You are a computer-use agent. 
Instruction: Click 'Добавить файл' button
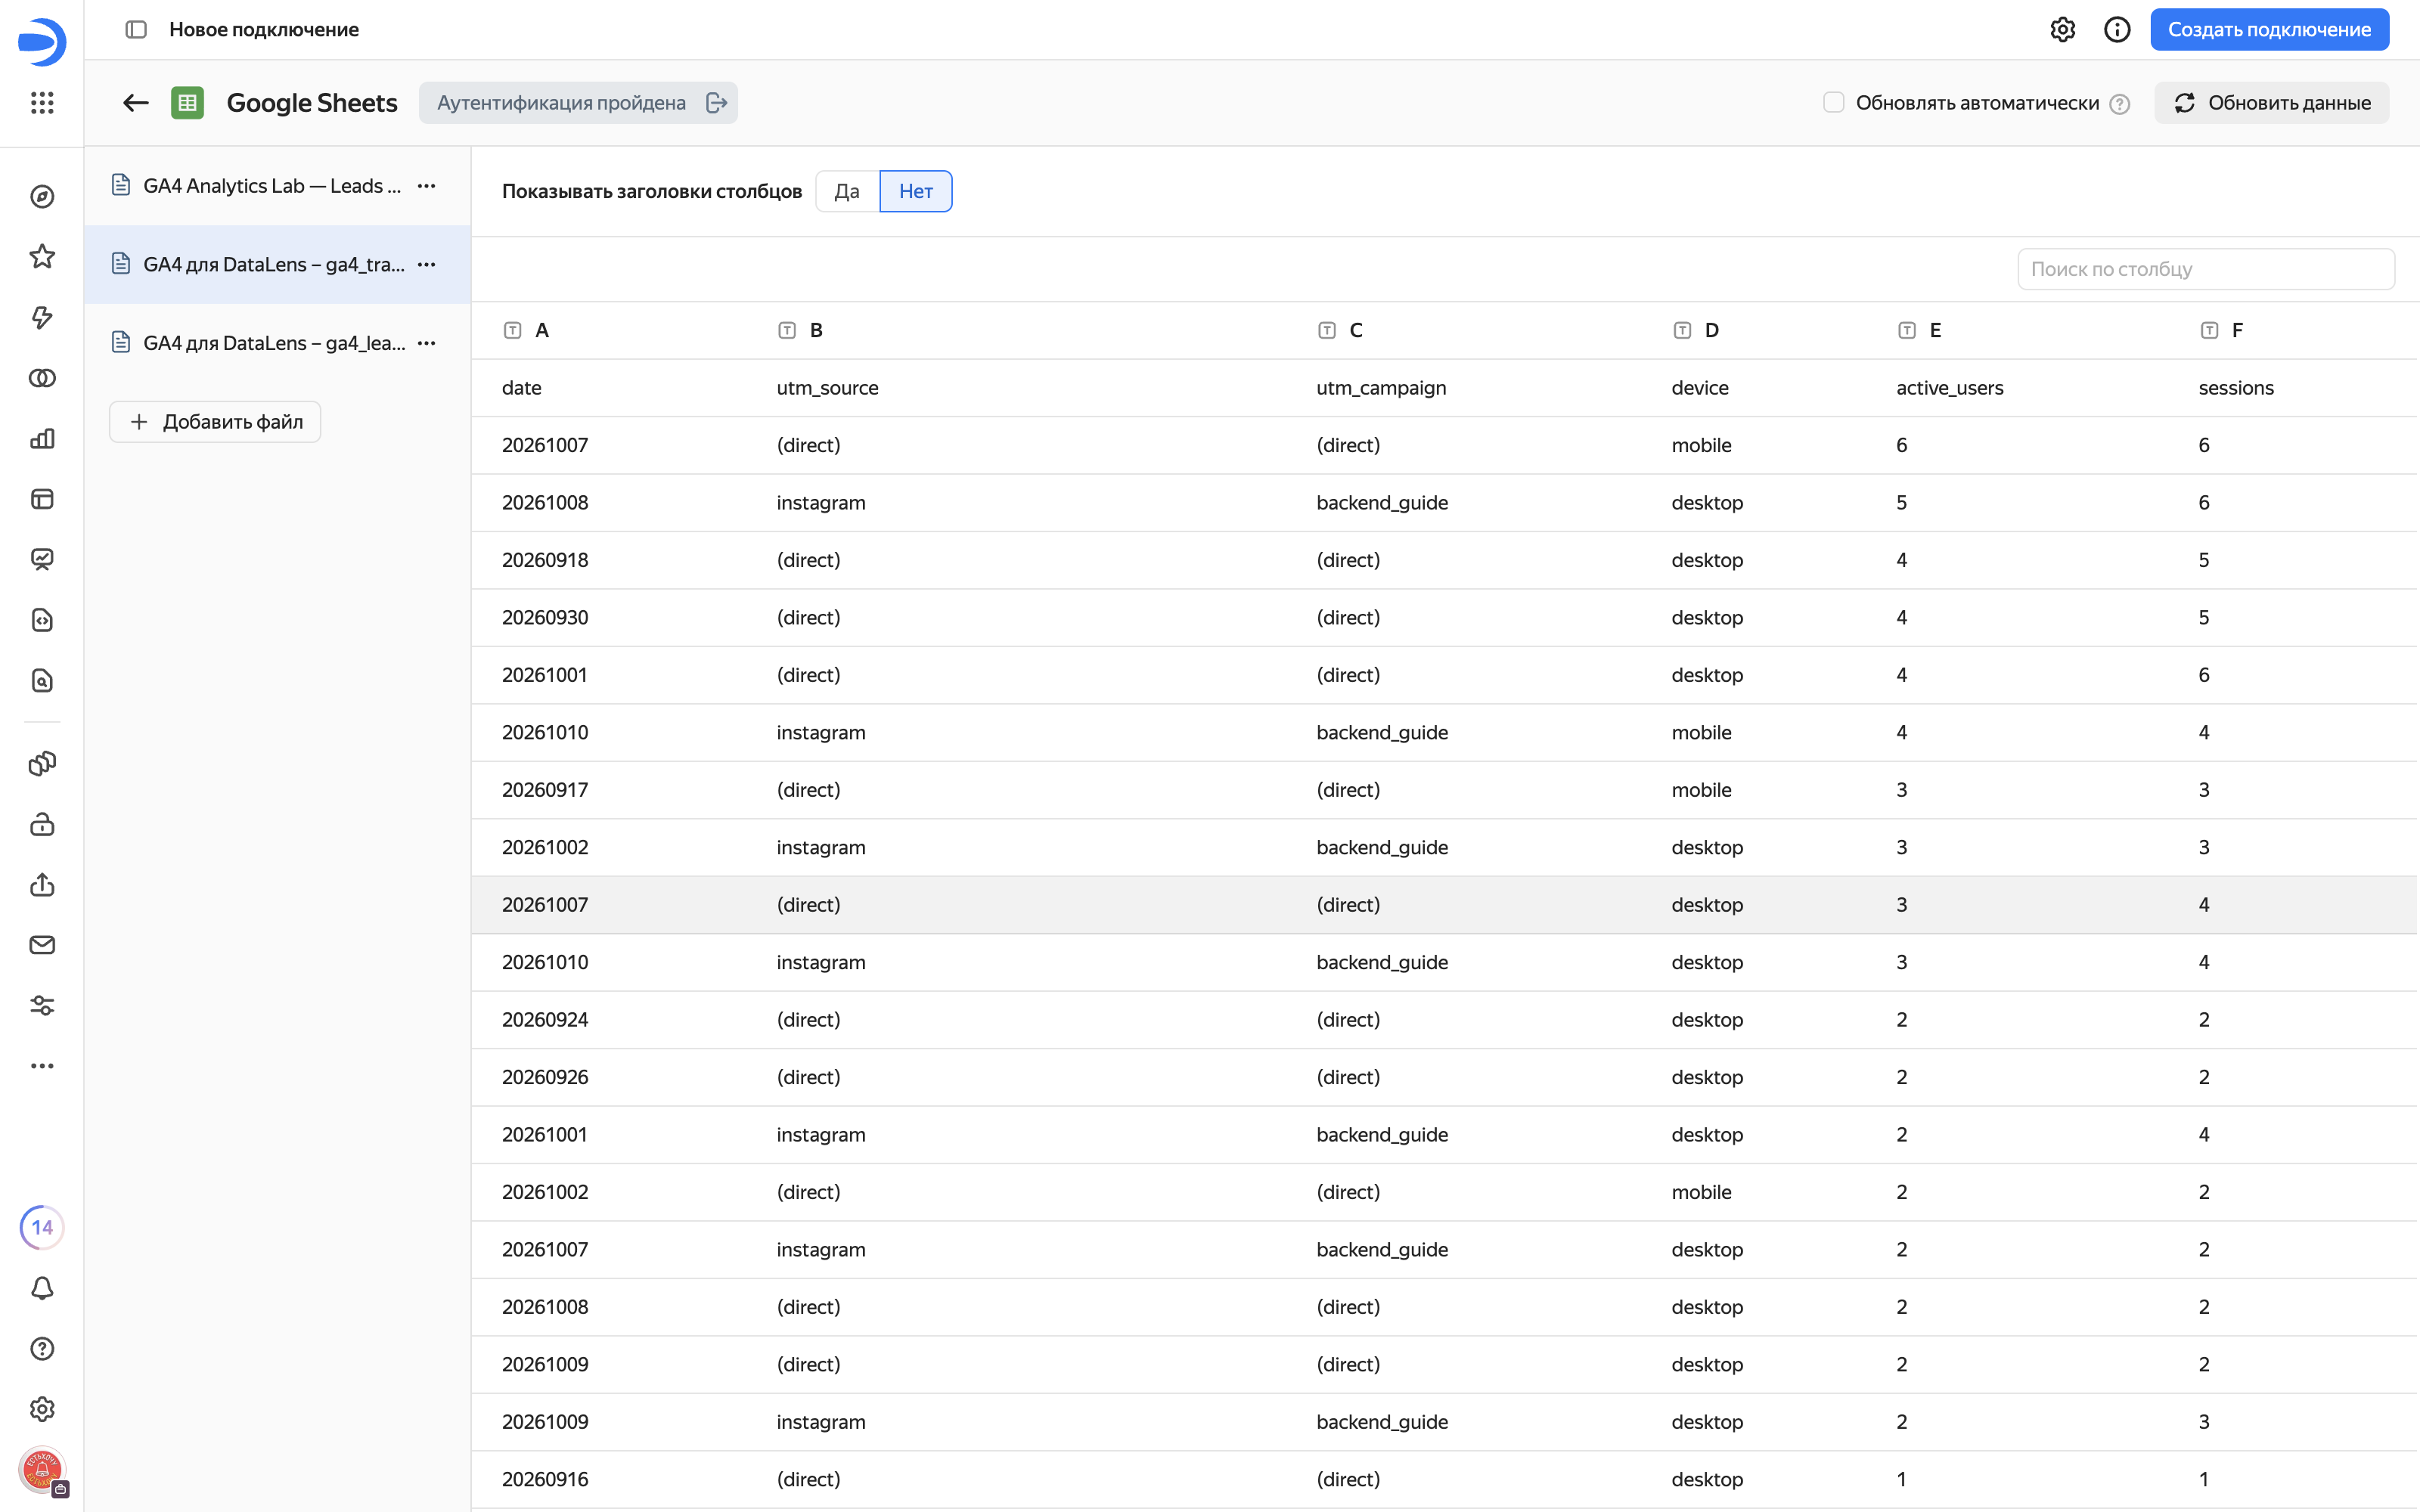(x=215, y=422)
